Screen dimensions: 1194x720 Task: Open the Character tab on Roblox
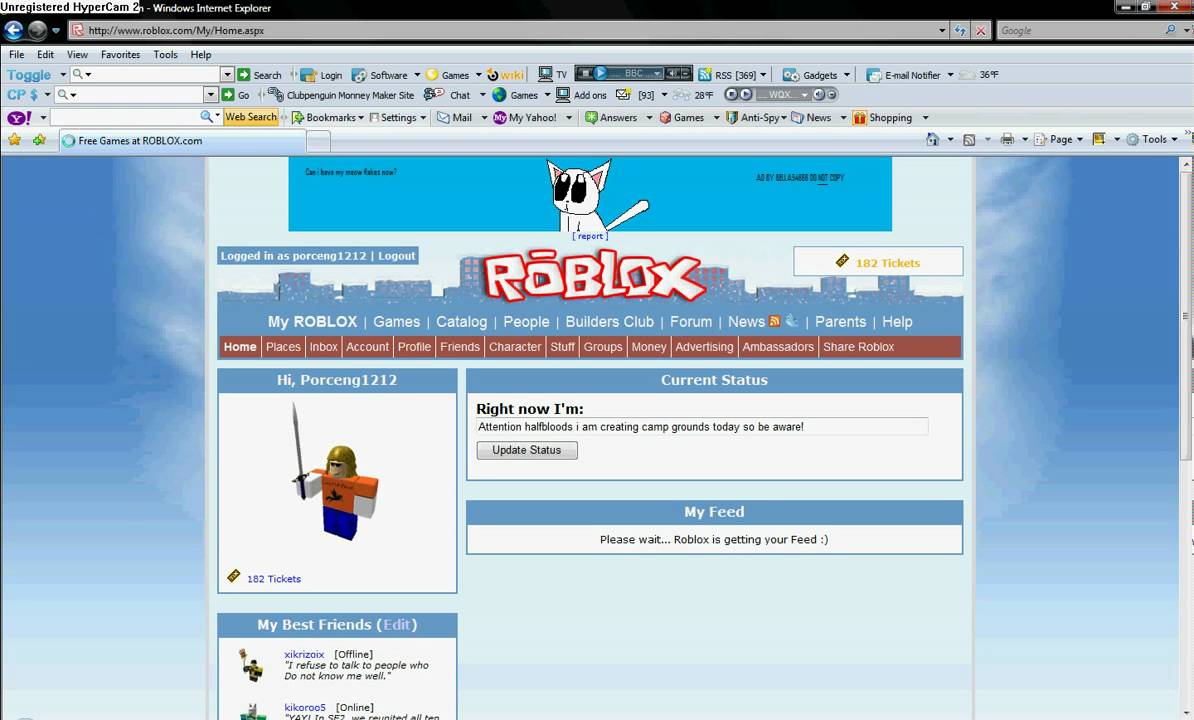(x=515, y=346)
